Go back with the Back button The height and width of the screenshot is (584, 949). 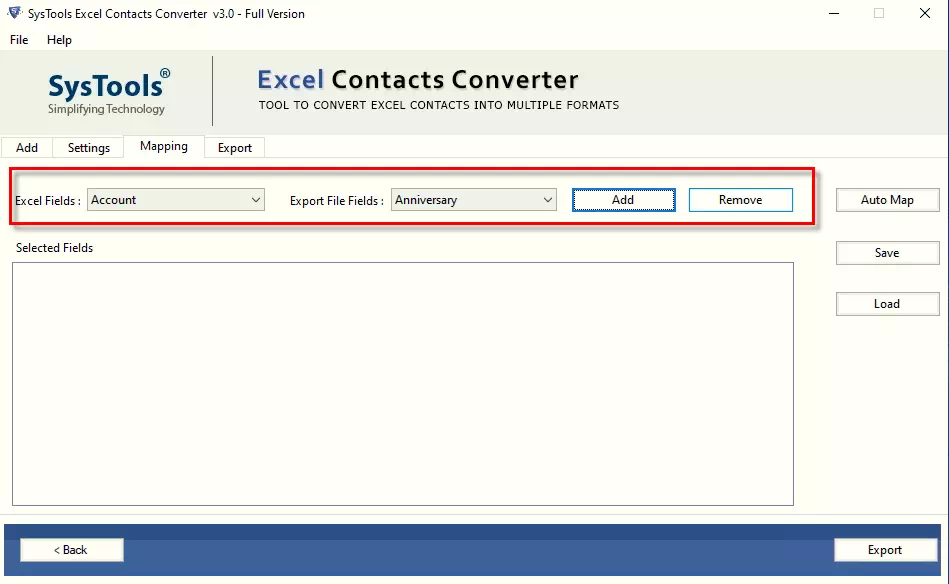(71, 550)
